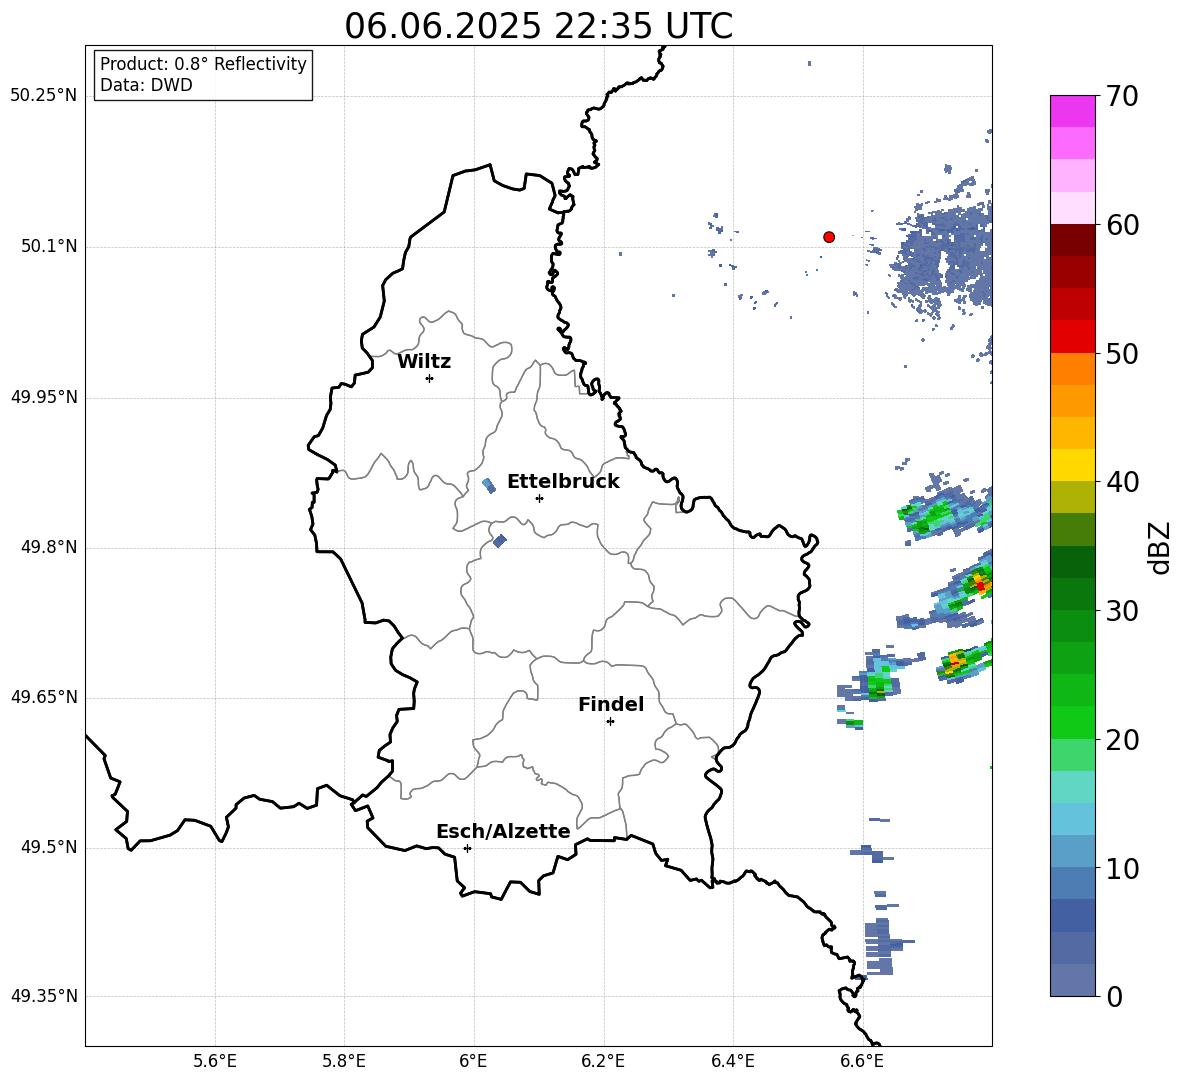Click the dBZ colorbar axis label
1184x1081 pixels.
(1160, 547)
